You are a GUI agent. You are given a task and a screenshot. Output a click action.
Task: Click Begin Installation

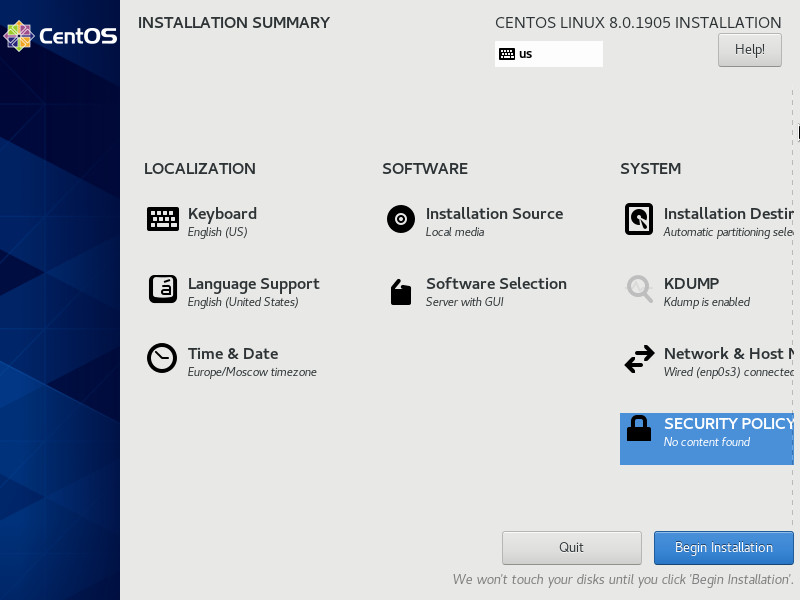point(723,547)
